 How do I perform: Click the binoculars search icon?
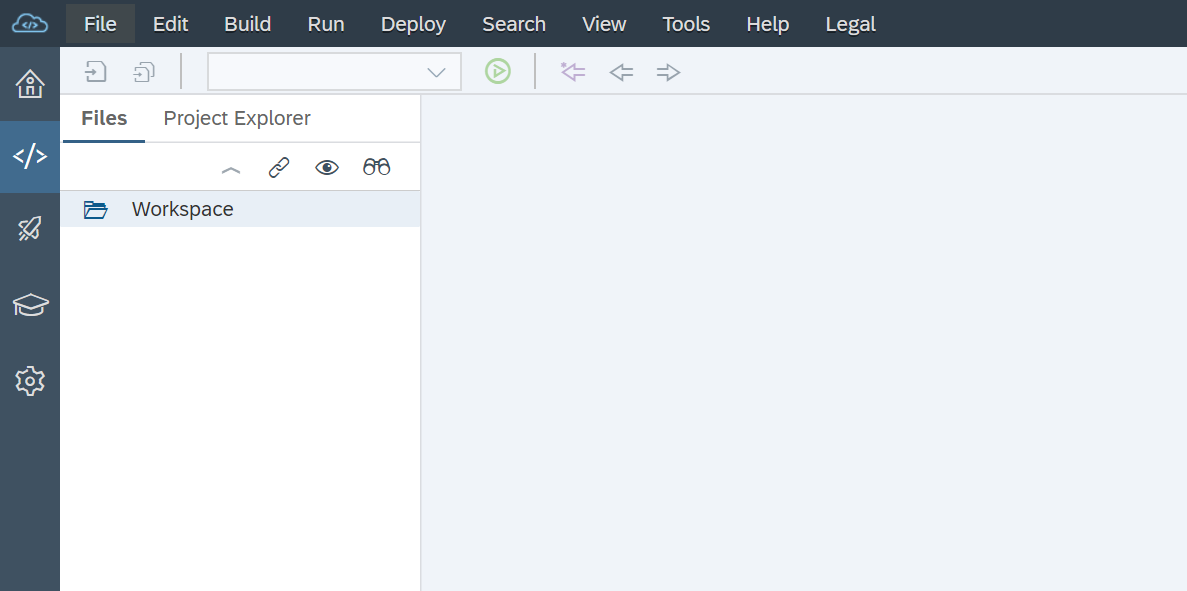[376, 167]
